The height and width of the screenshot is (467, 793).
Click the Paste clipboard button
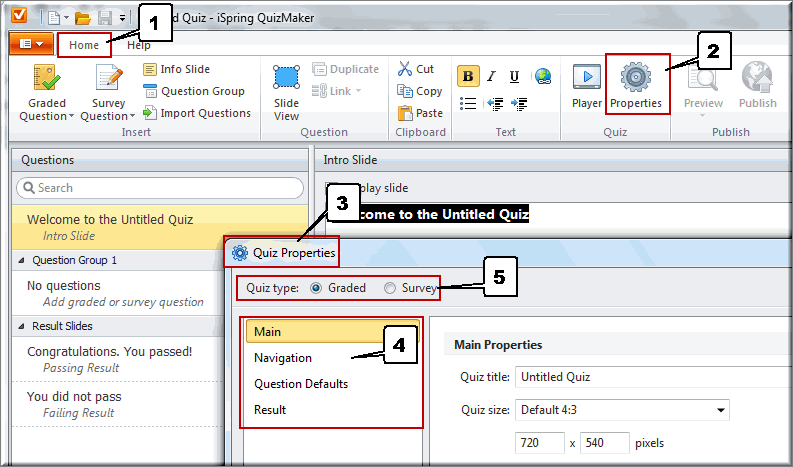pos(420,113)
